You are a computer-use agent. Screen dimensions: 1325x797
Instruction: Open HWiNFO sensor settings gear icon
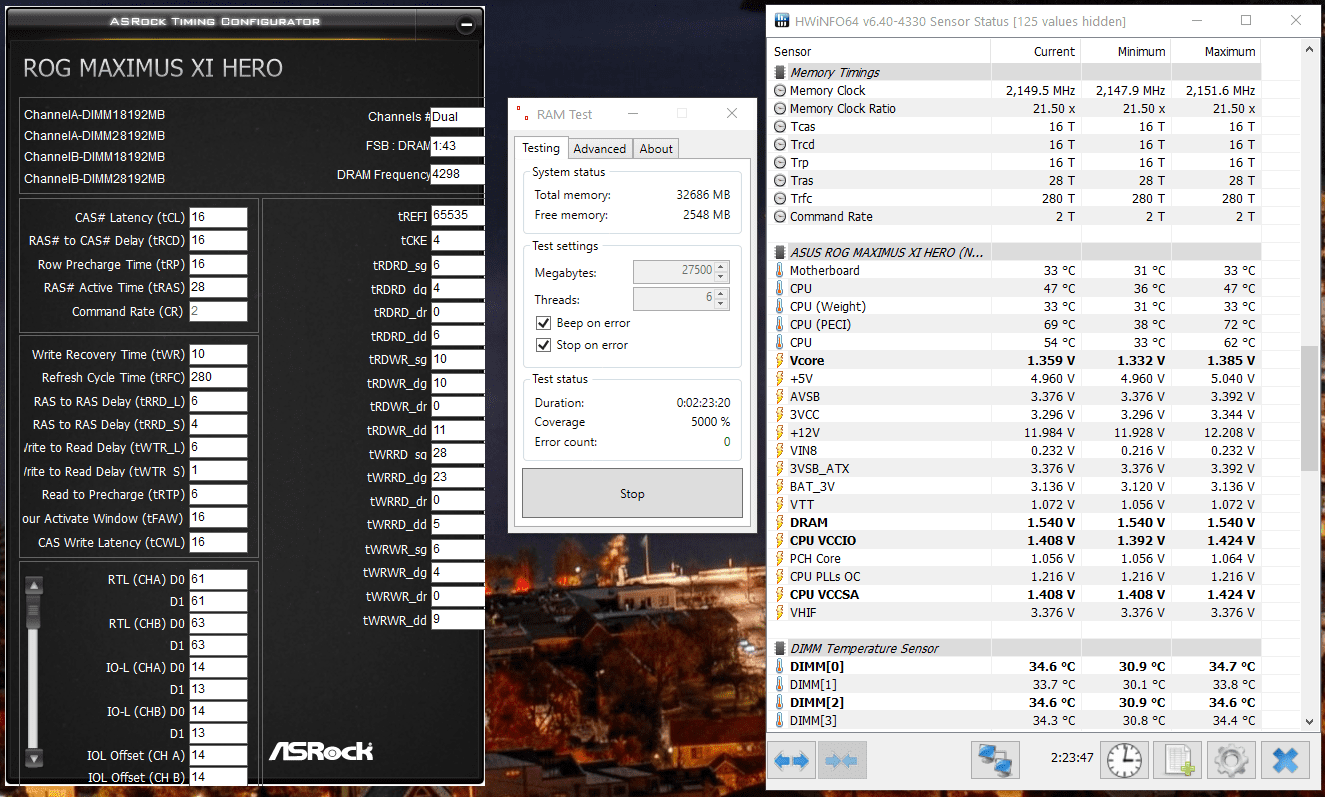point(1231,761)
